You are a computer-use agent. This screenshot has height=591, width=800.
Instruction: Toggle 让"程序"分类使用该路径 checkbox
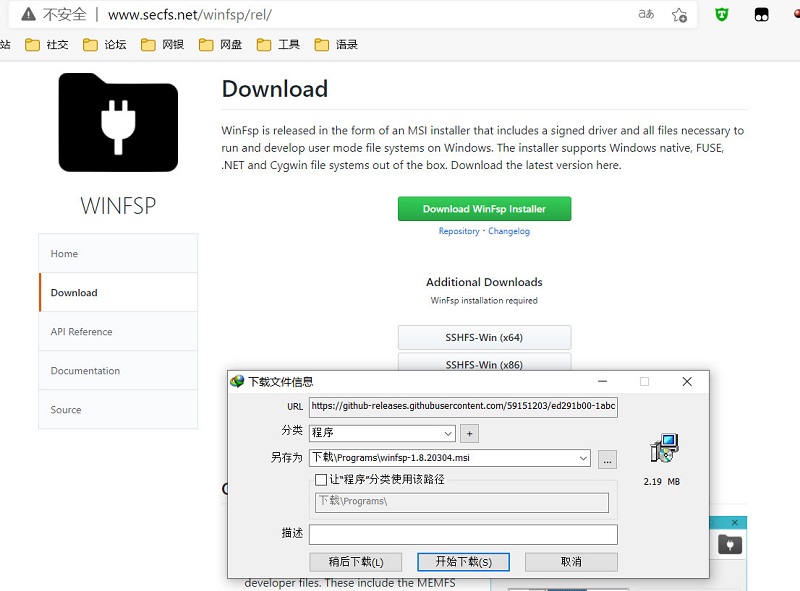click(x=321, y=480)
